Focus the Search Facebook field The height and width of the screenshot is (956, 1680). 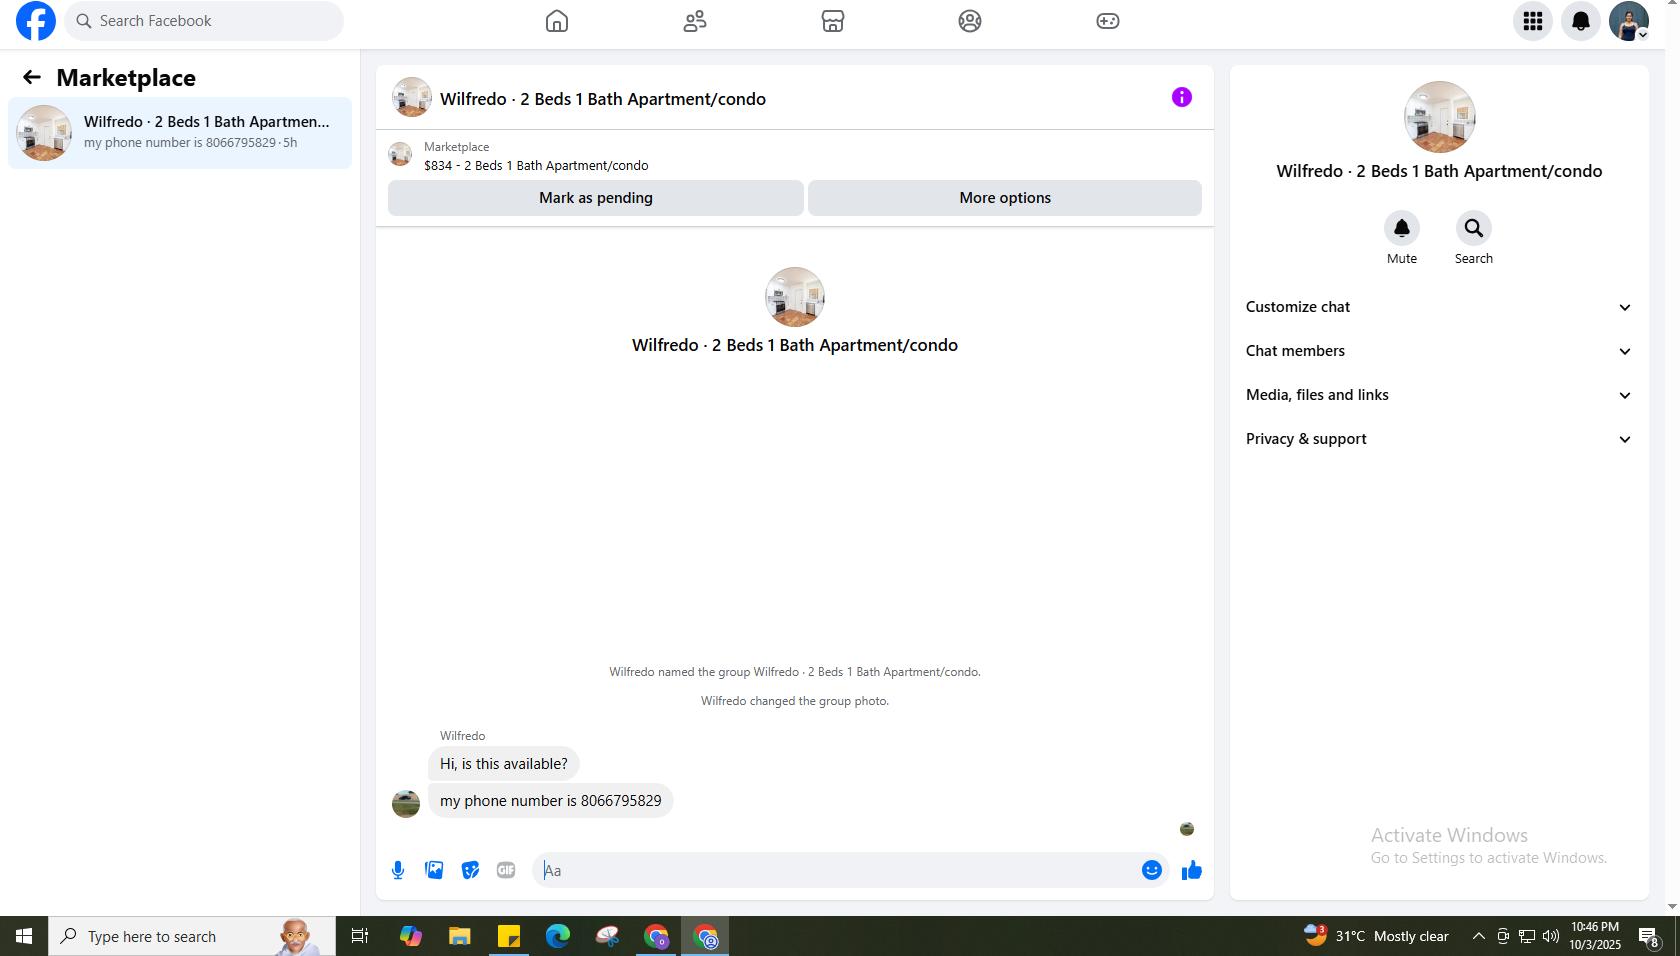pyautogui.click(x=204, y=21)
